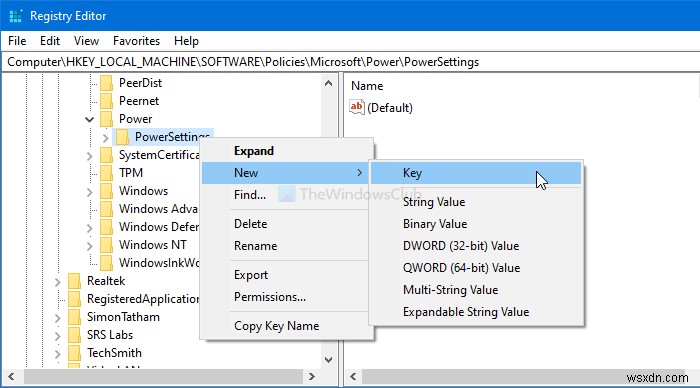Viewport: 700px width, 388px height.
Task: Expand the TechSmith key arrow
Action: point(58,354)
